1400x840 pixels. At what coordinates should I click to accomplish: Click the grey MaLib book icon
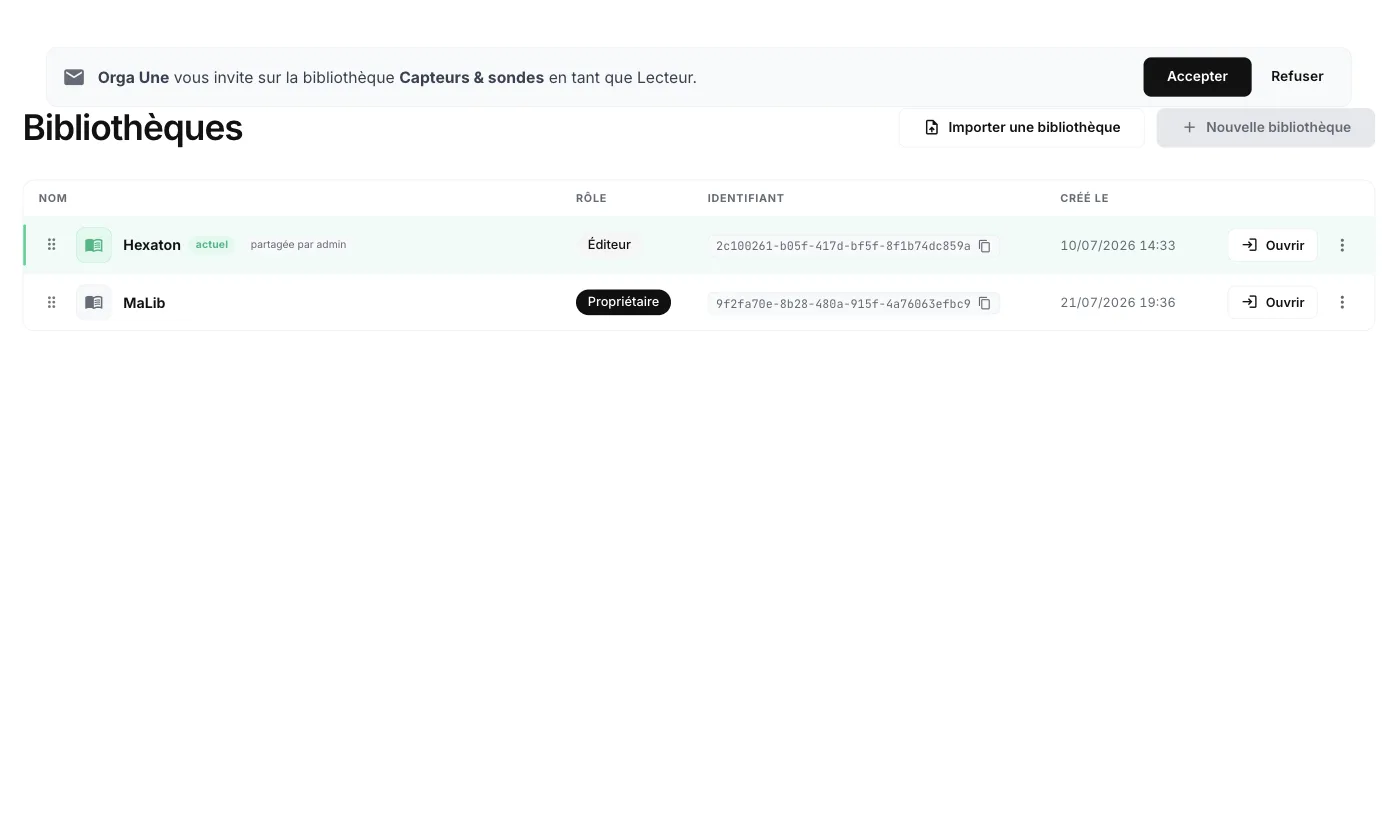pyautogui.click(x=94, y=302)
